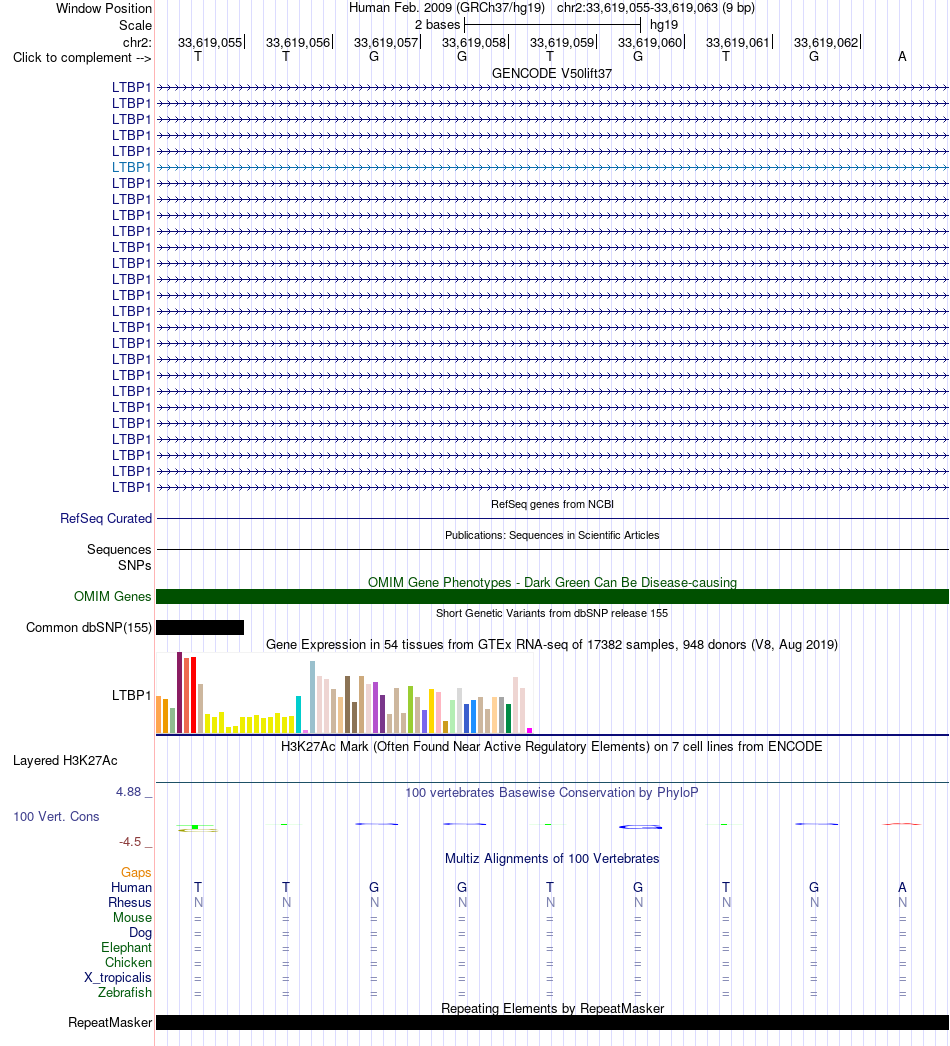Screen dimensions: 950x1046
Task: Click the Mouse species label
Action: (132, 917)
